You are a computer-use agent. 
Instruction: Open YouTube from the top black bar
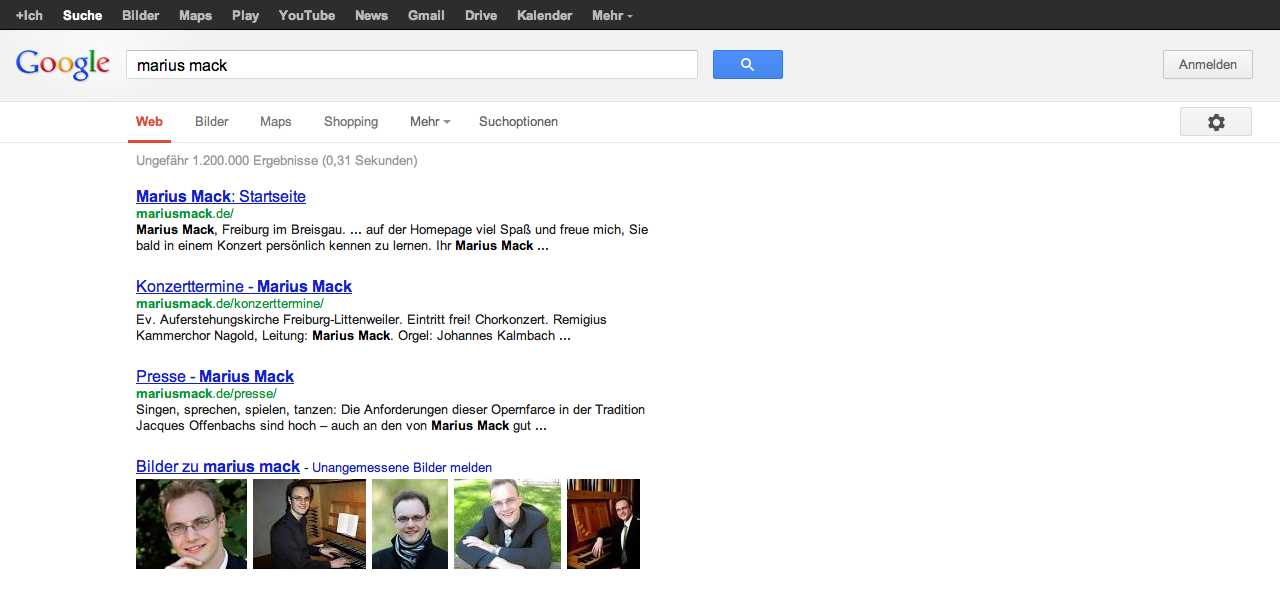coord(306,15)
